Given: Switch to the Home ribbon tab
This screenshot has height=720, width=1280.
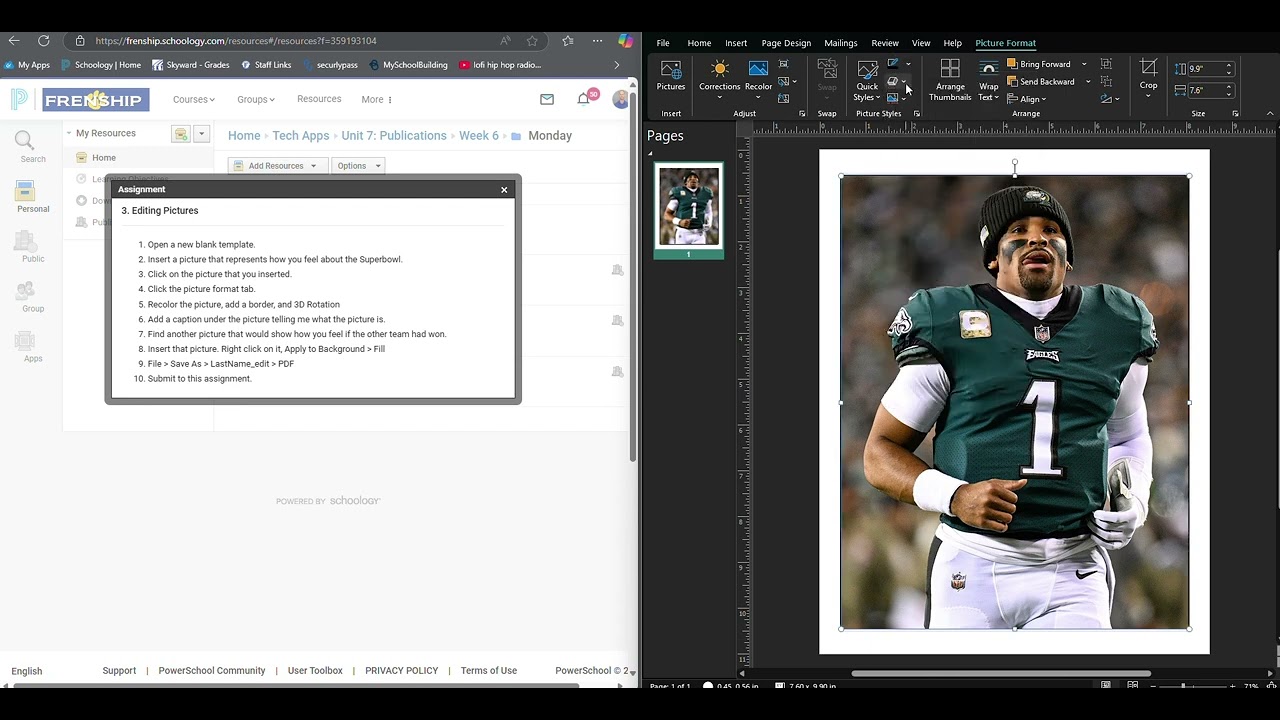Looking at the screenshot, I should click(x=699, y=43).
